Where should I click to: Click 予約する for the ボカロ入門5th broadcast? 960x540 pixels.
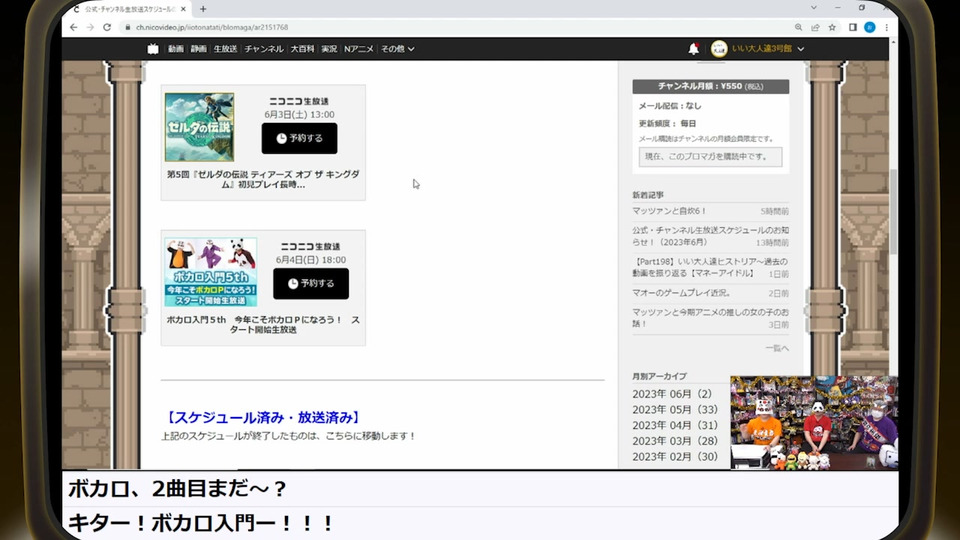click(x=311, y=283)
